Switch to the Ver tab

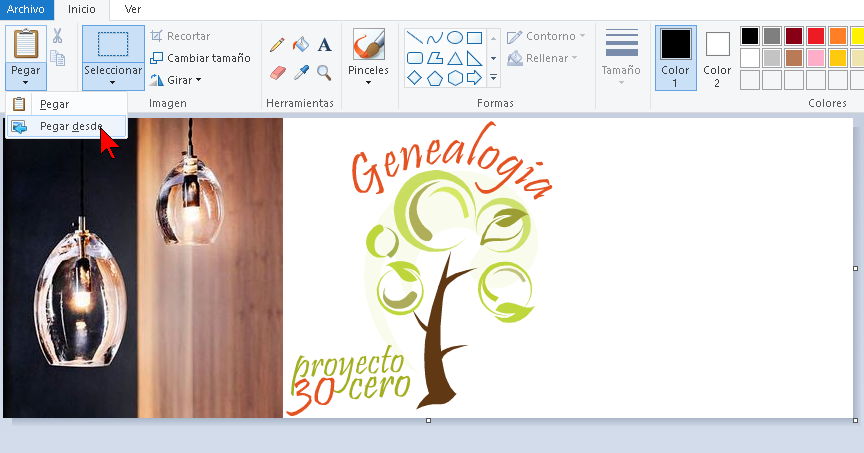(x=133, y=9)
